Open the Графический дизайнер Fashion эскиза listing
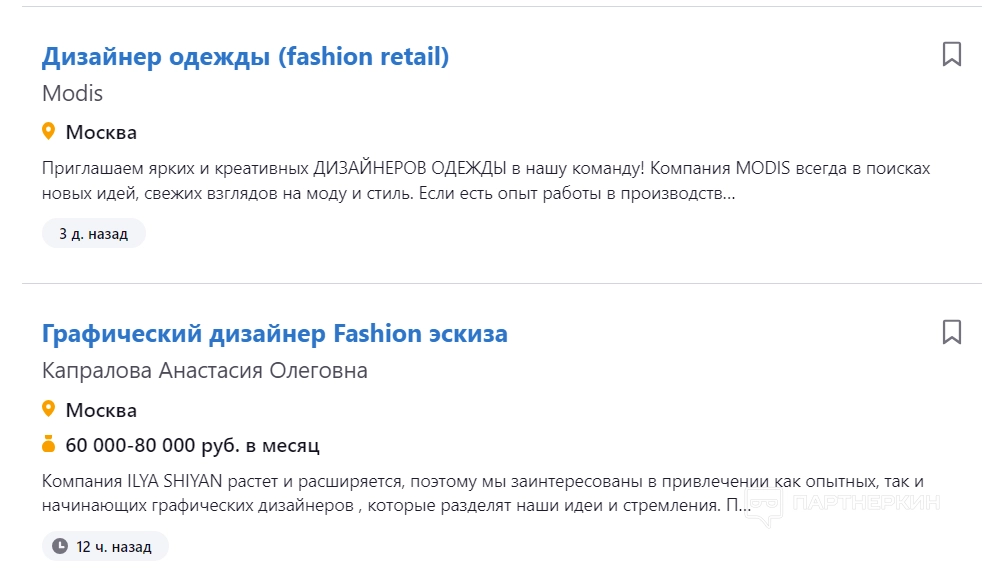991x580 pixels. (274, 334)
